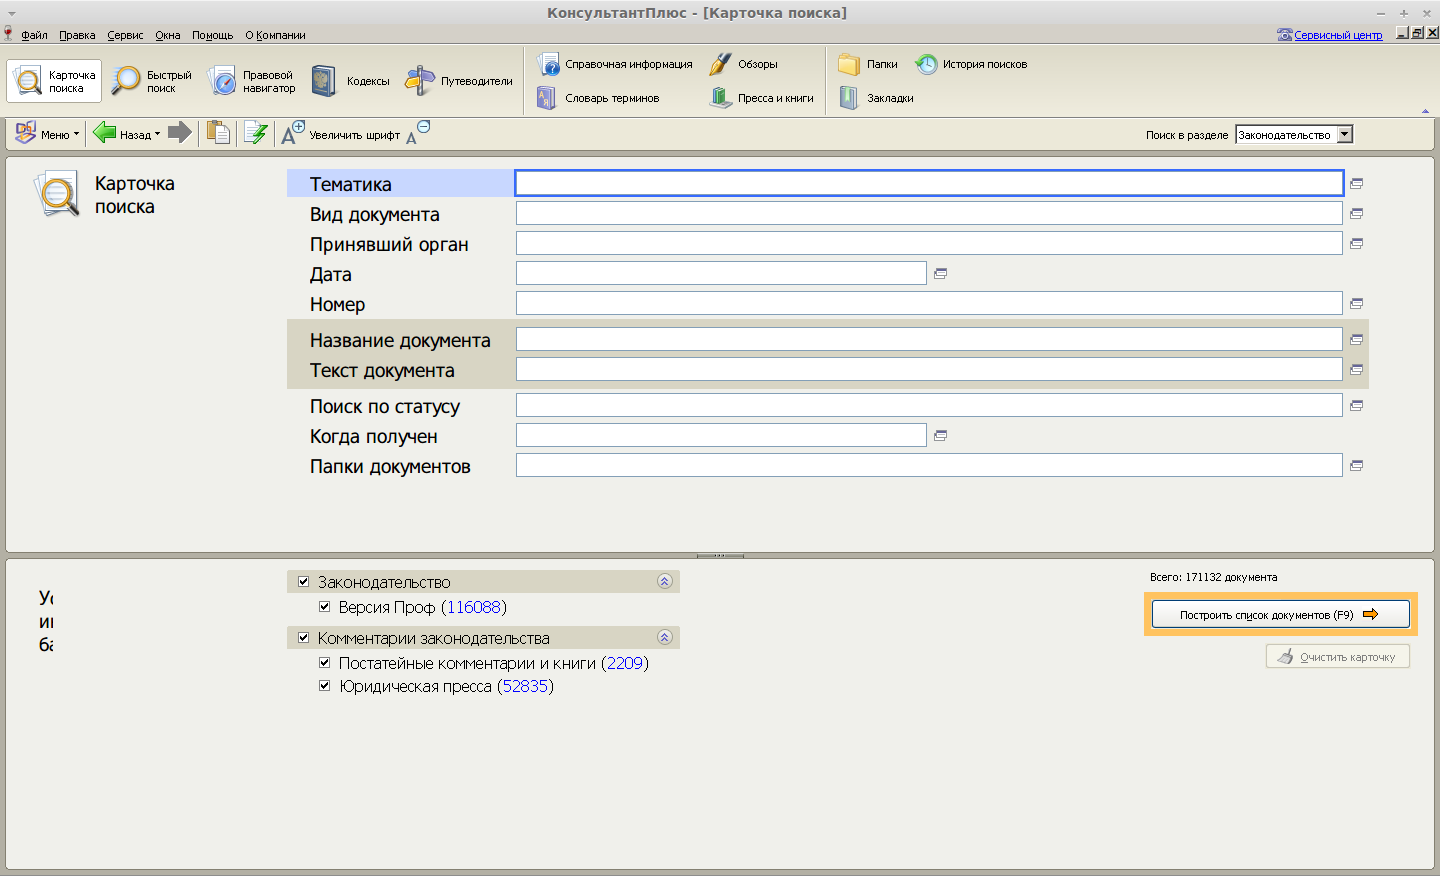This screenshot has width=1440, height=876.
Task: Open Путеводители from the toolbar
Action: coord(459,81)
